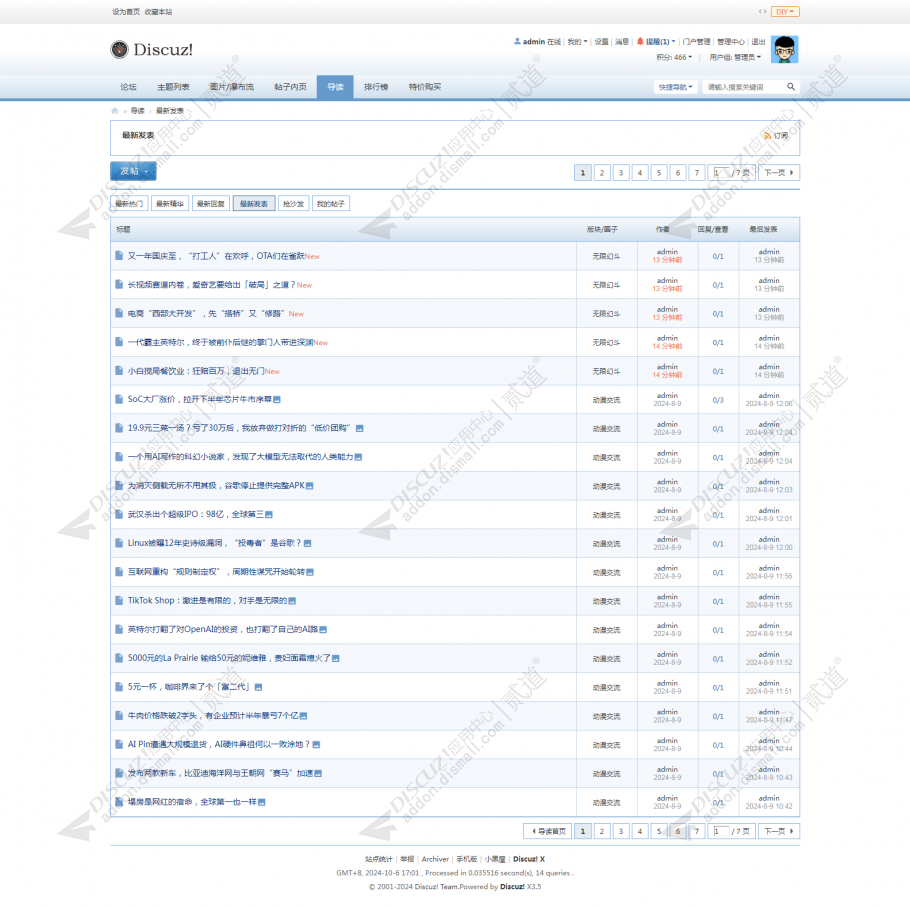910x907 pixels.
Task: Open the 积分: 466 dropdown
Action: 674,57
